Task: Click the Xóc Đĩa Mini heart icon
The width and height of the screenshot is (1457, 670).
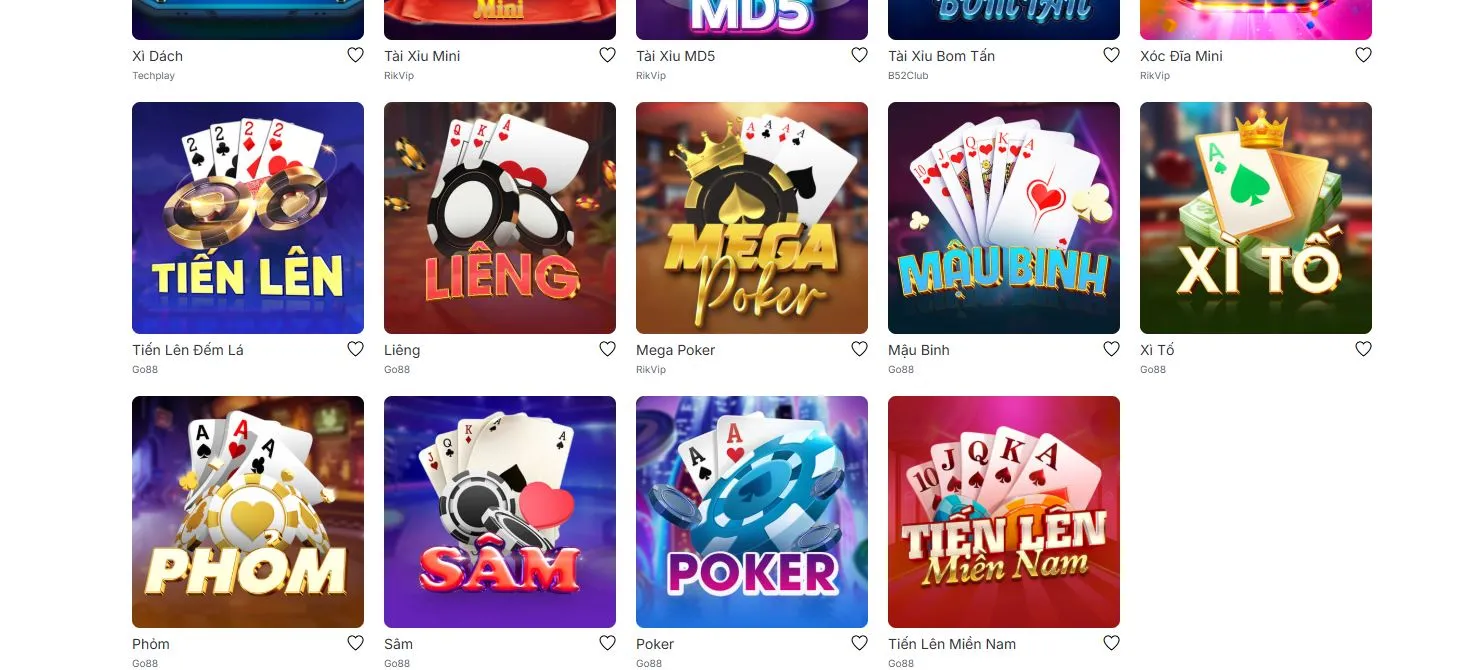Action: [1363, 55]
